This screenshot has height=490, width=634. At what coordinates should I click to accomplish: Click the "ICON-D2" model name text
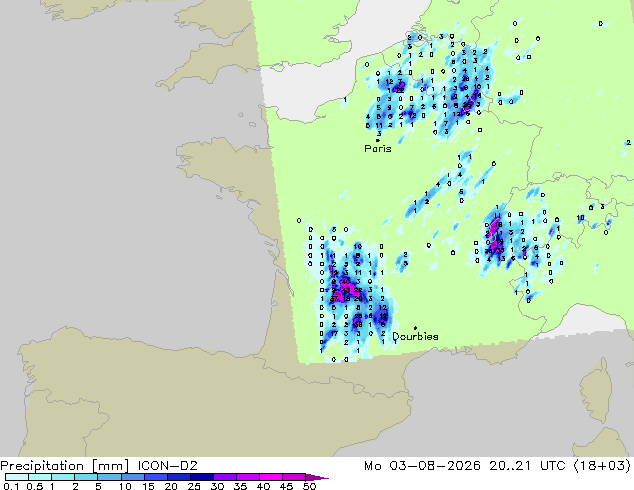click(x=168, y=466)
